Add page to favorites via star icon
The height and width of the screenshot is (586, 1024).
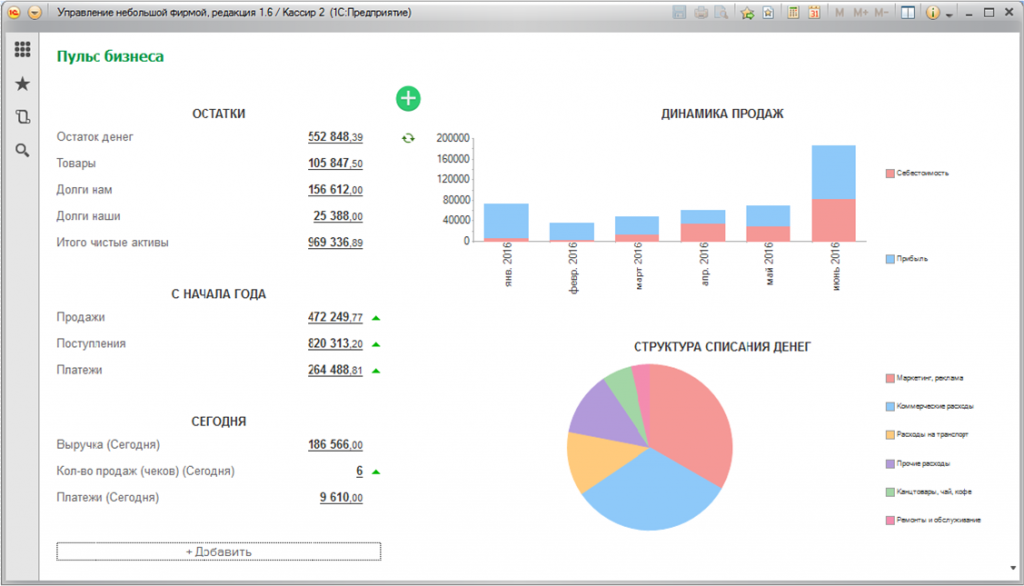click(747, 13)
